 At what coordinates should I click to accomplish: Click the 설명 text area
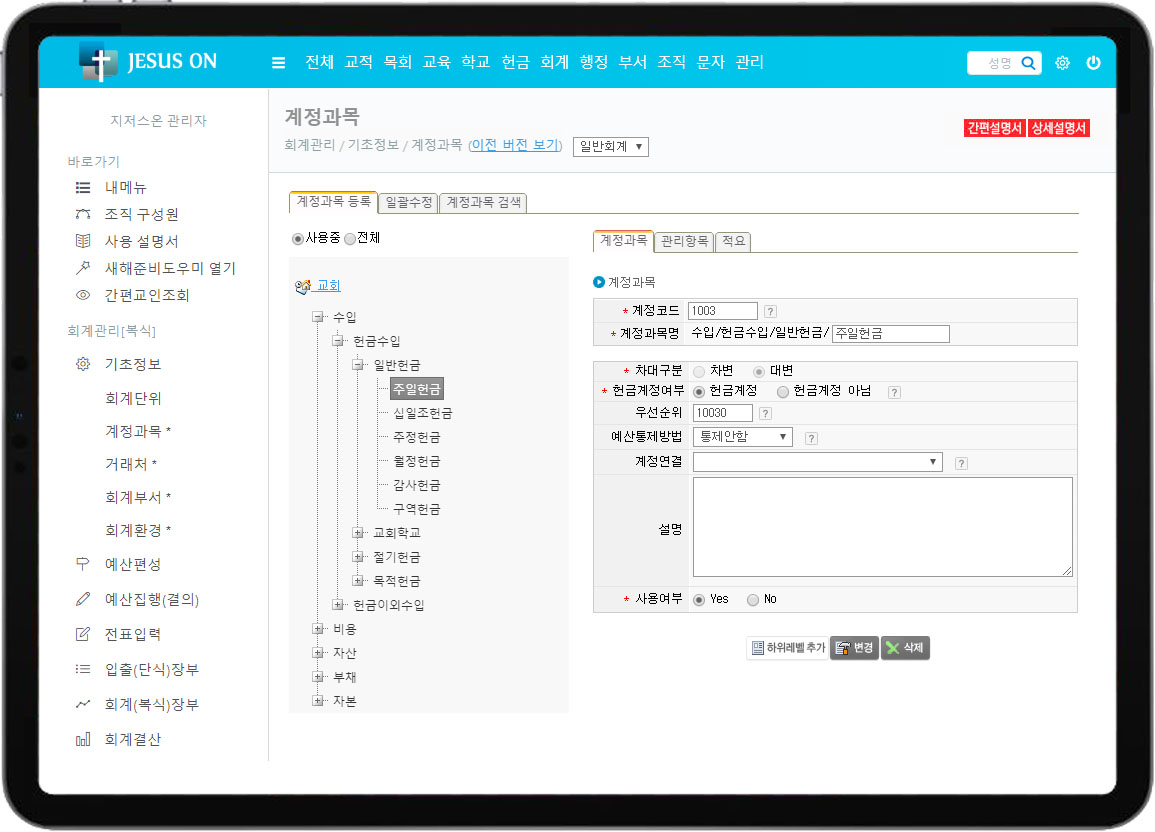pos(882,527)
